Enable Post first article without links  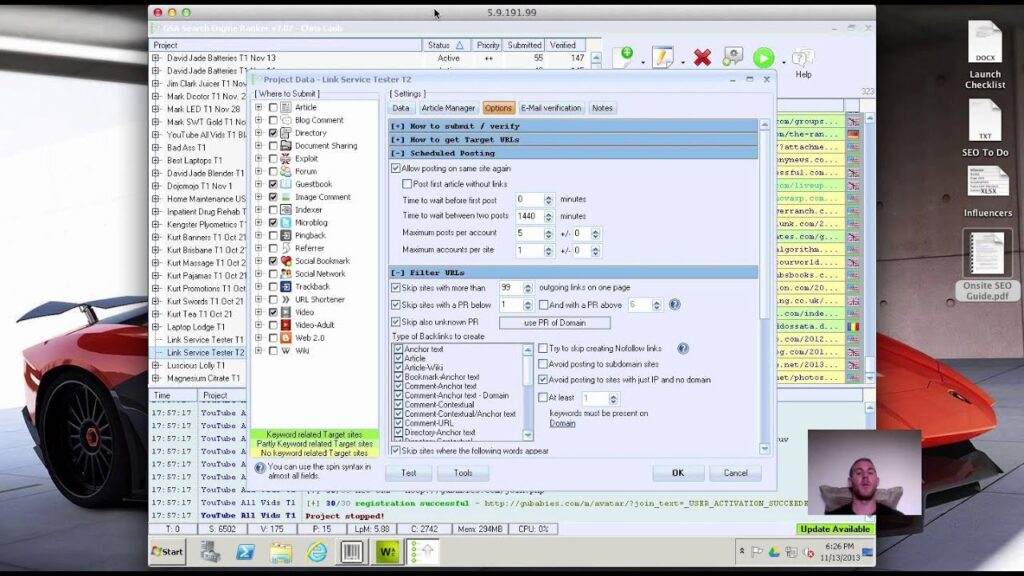(408, 184)
